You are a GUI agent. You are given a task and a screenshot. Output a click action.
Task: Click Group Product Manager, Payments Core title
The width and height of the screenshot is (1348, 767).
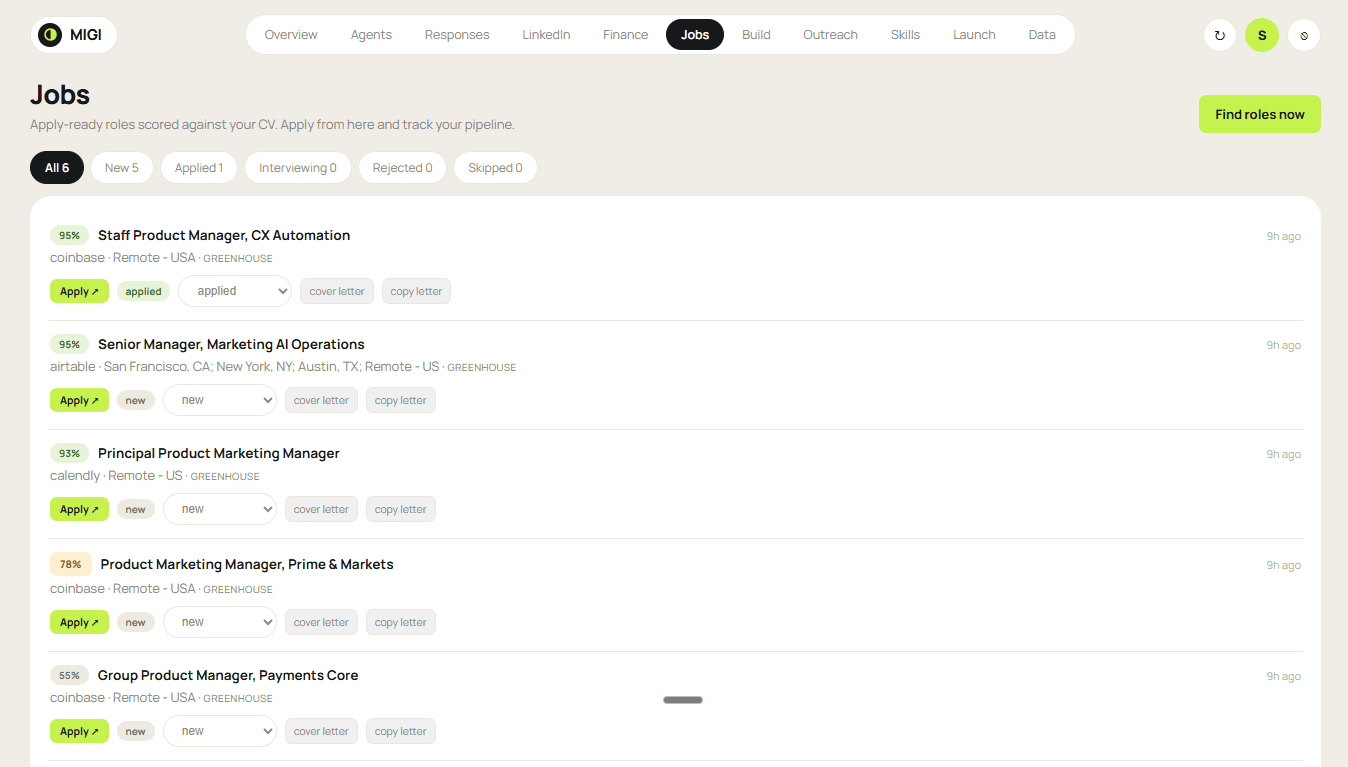[228, 675]
